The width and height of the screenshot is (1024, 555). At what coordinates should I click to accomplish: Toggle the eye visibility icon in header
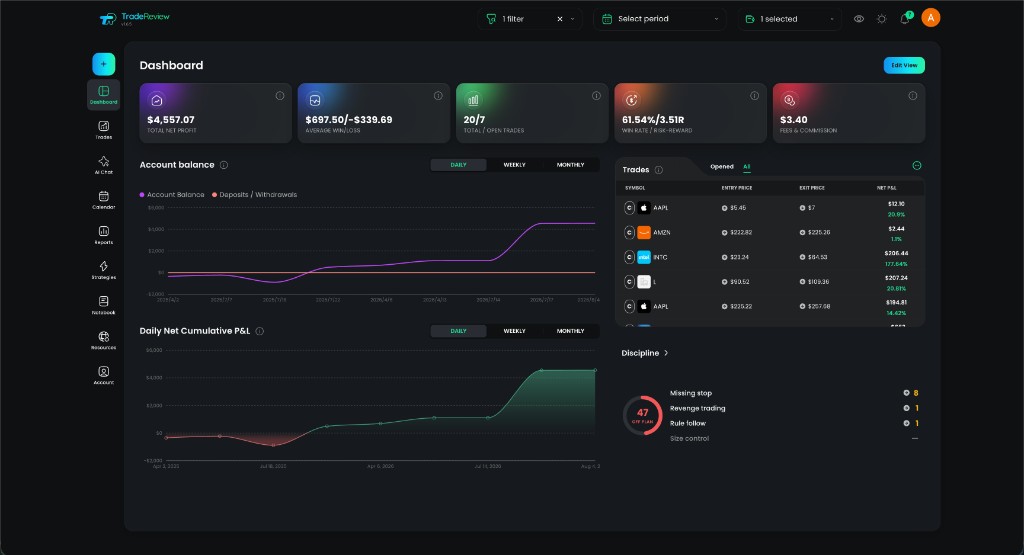click(859, 19)
